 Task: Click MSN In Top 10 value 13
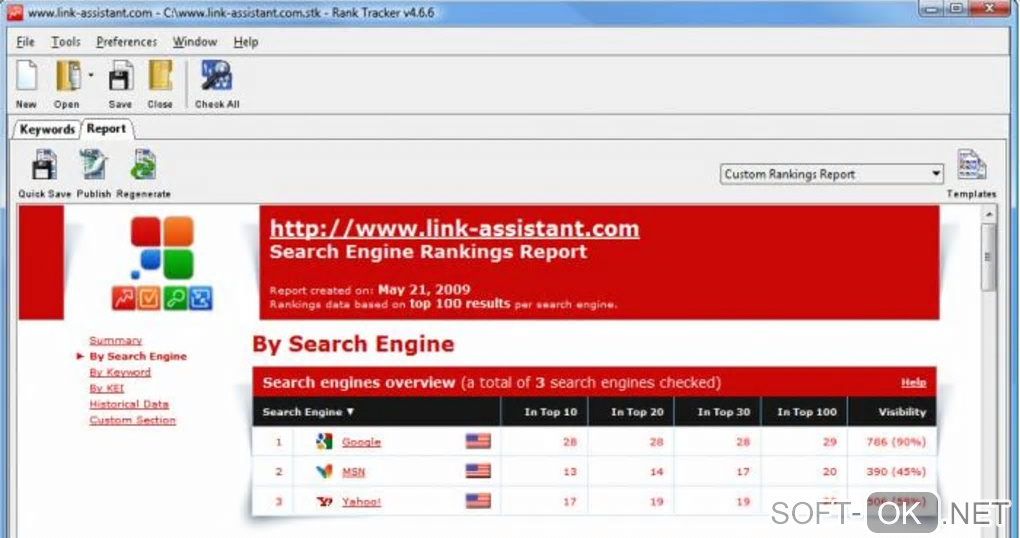pos(570,472)
